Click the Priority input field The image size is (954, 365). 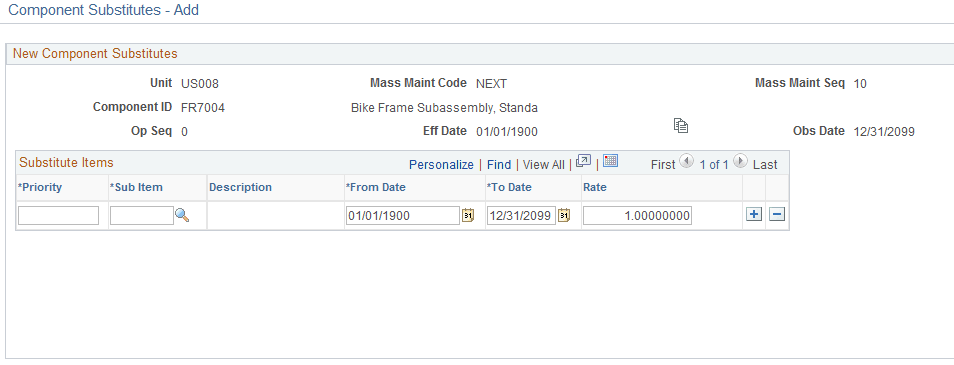coord(58,215)
